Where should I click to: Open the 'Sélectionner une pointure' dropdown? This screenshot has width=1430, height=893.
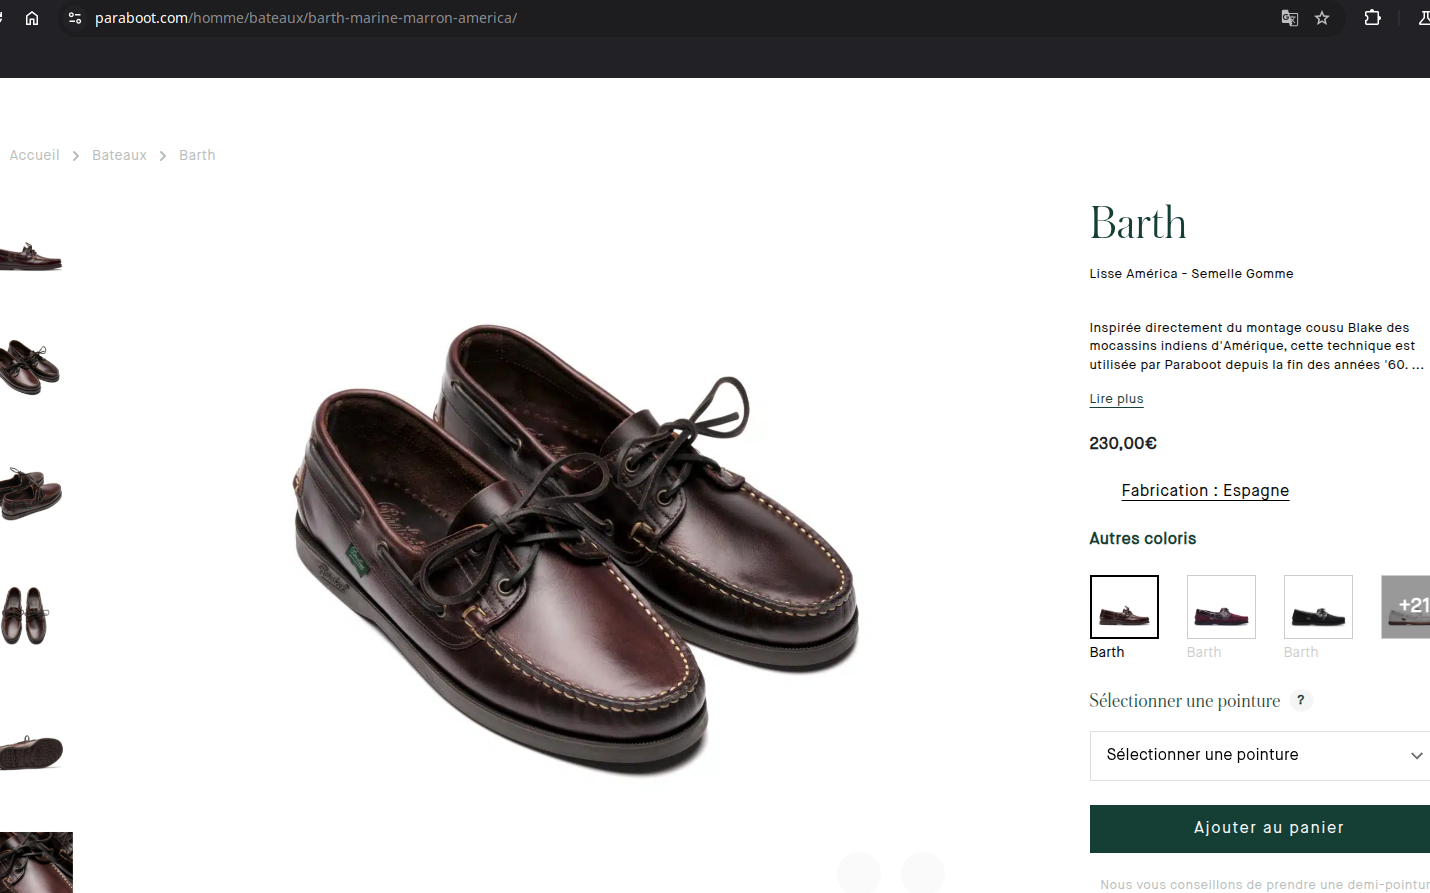pyautogui.click(x=1260, y=755)
